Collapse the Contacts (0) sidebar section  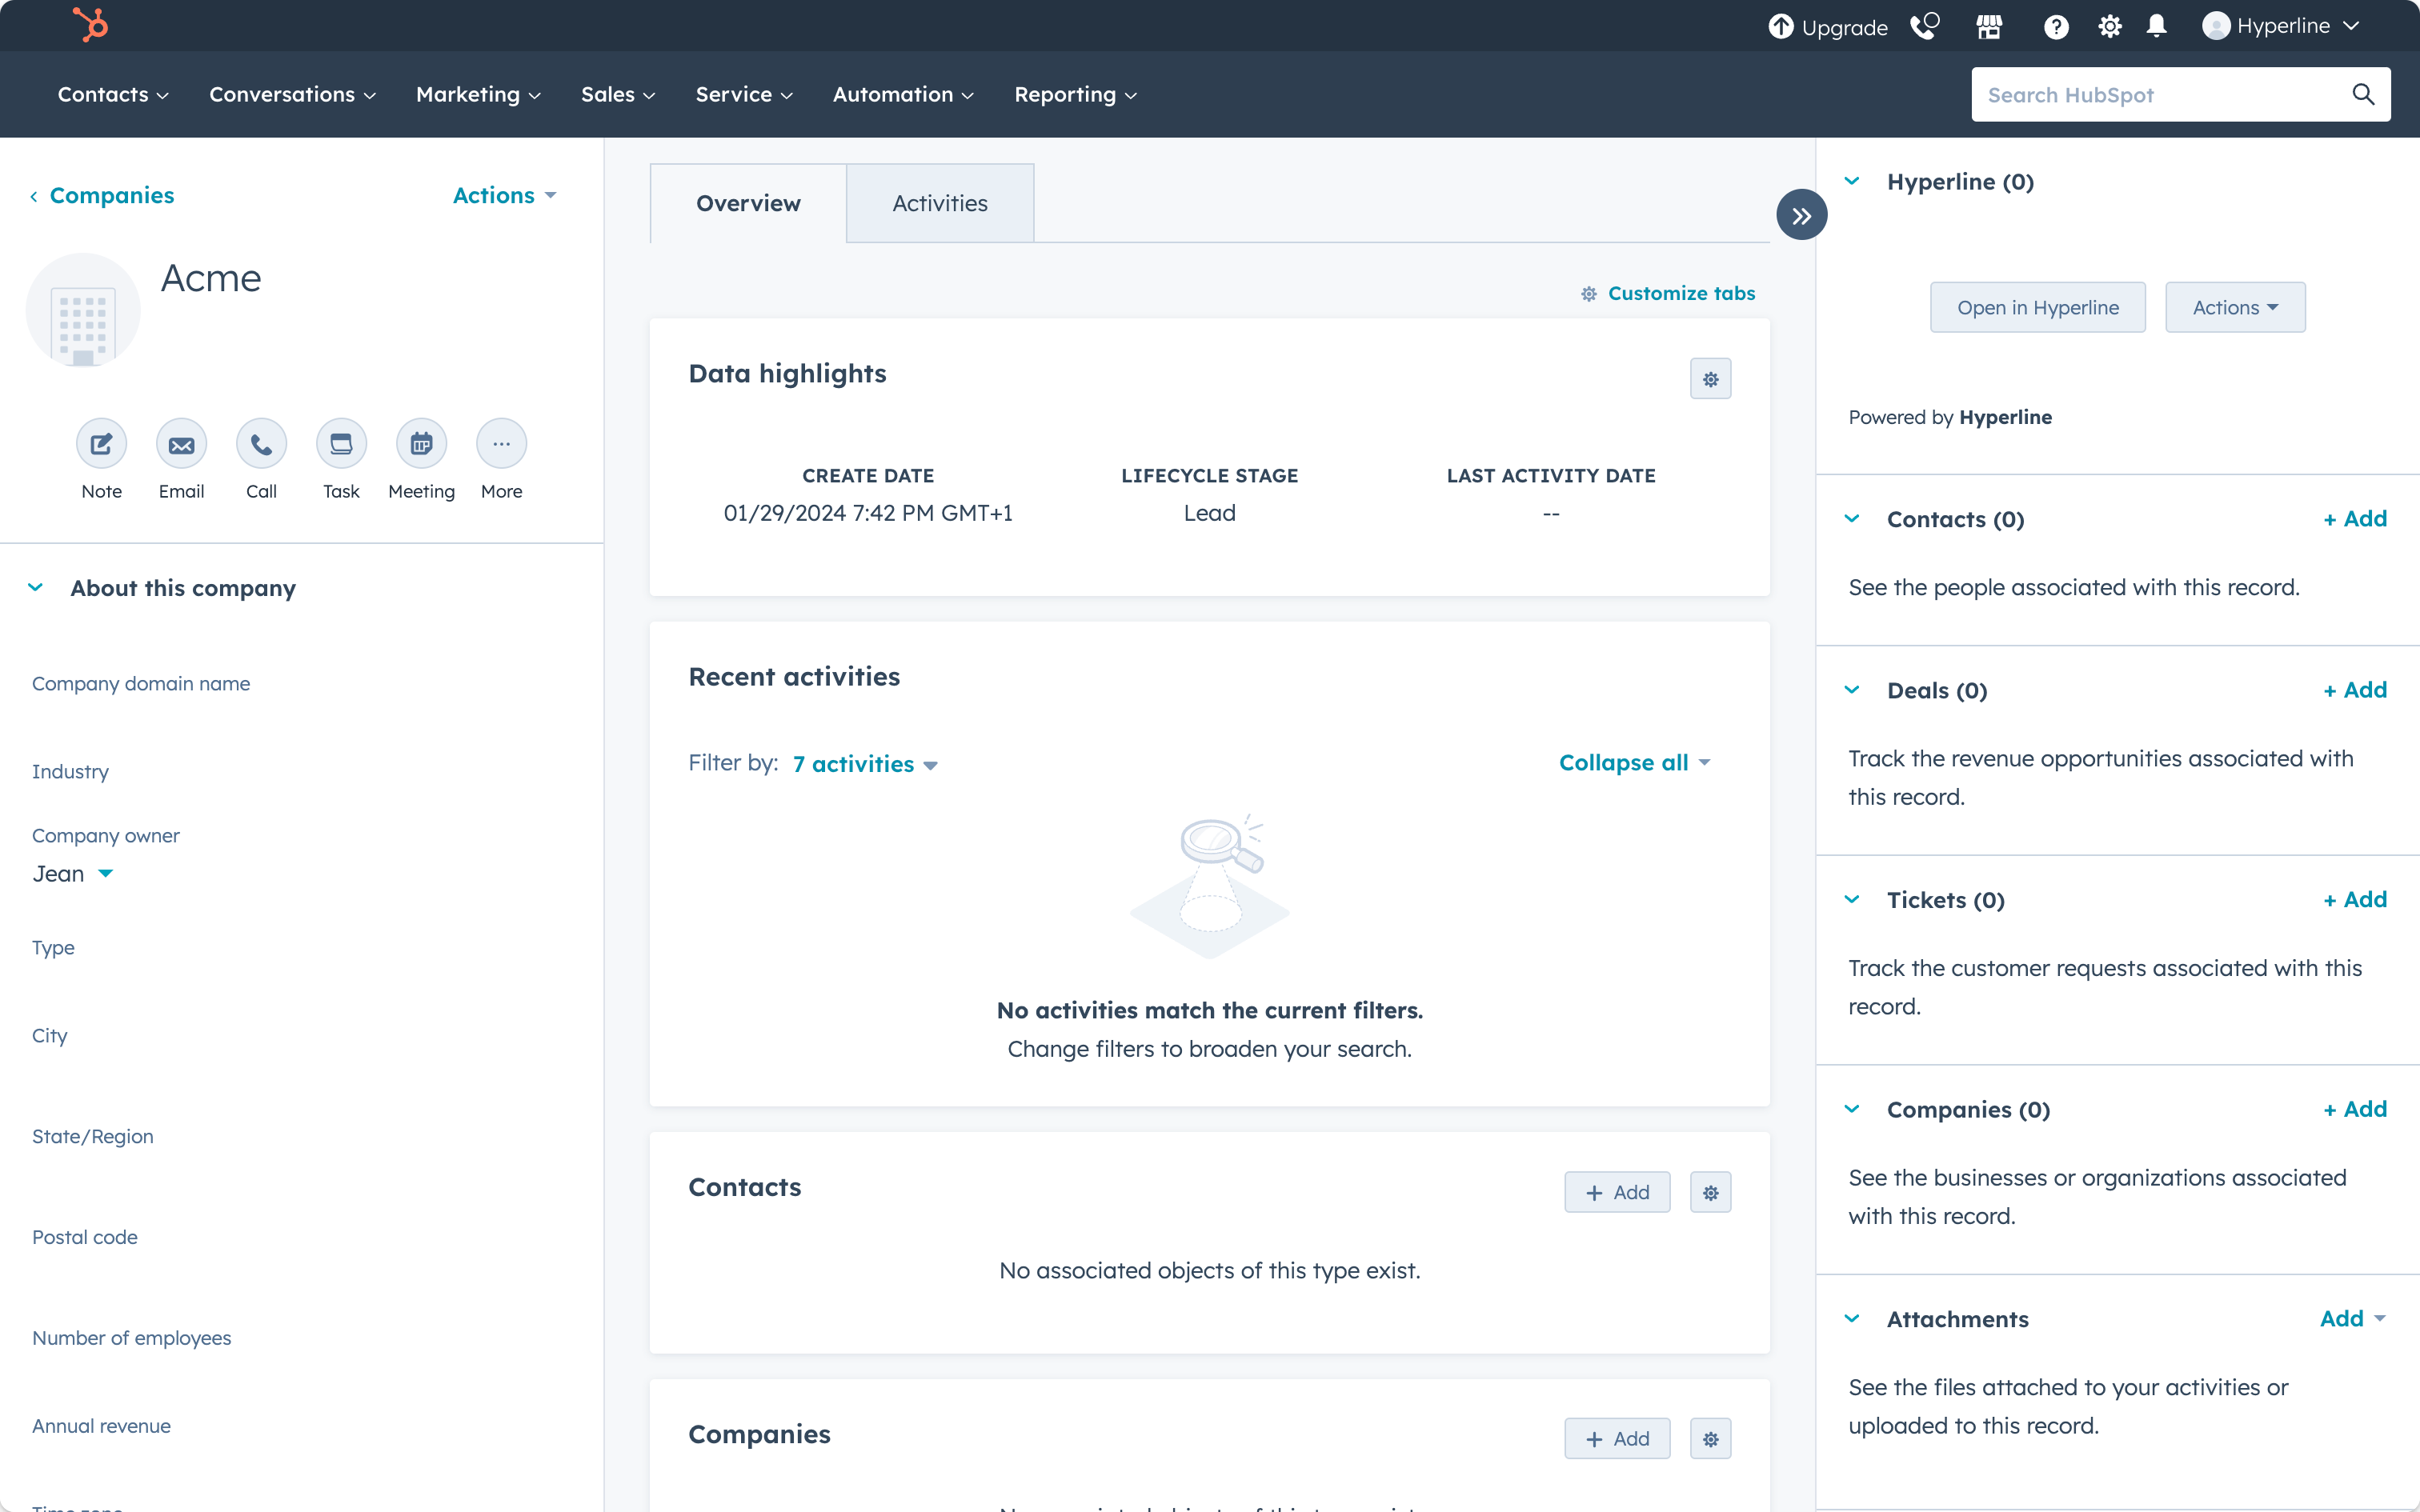pos(1852,518)
